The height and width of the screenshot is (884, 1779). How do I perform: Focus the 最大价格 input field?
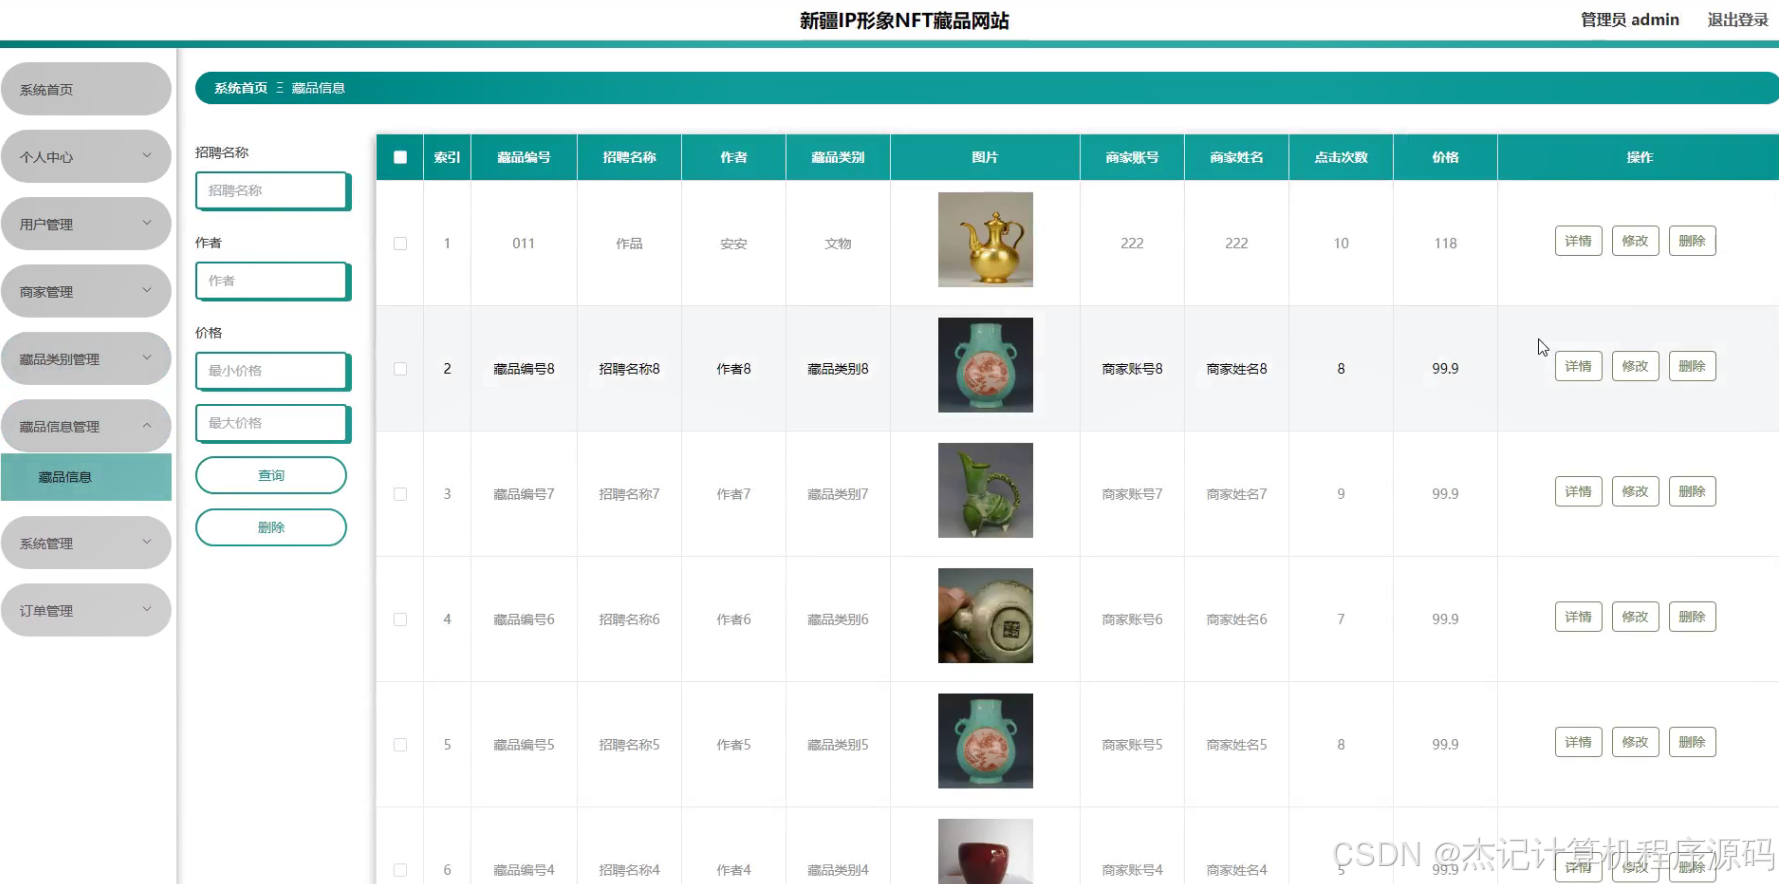coord(273,423)
